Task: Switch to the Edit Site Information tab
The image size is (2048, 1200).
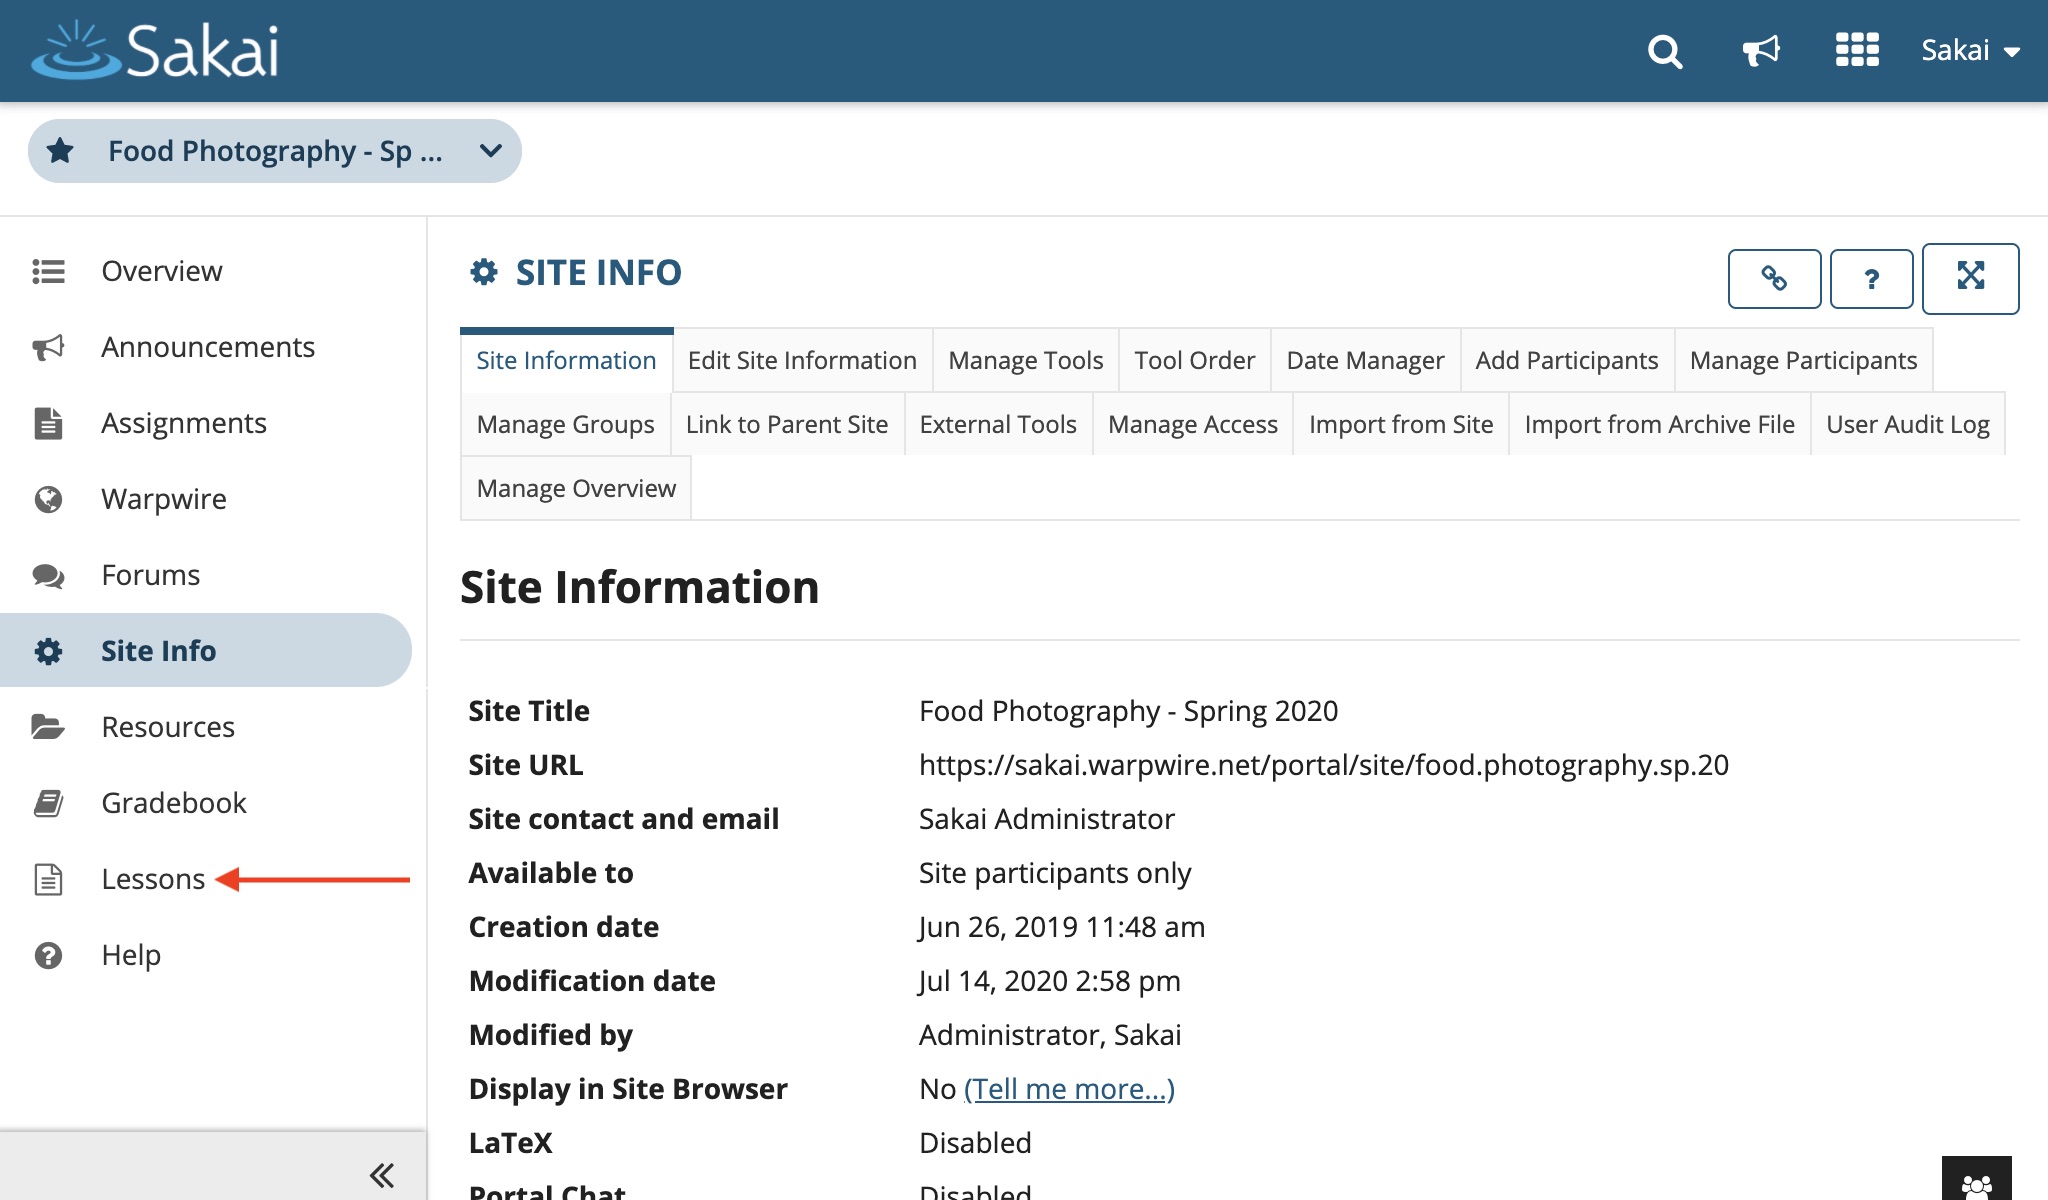Action: tap(802, 360)
